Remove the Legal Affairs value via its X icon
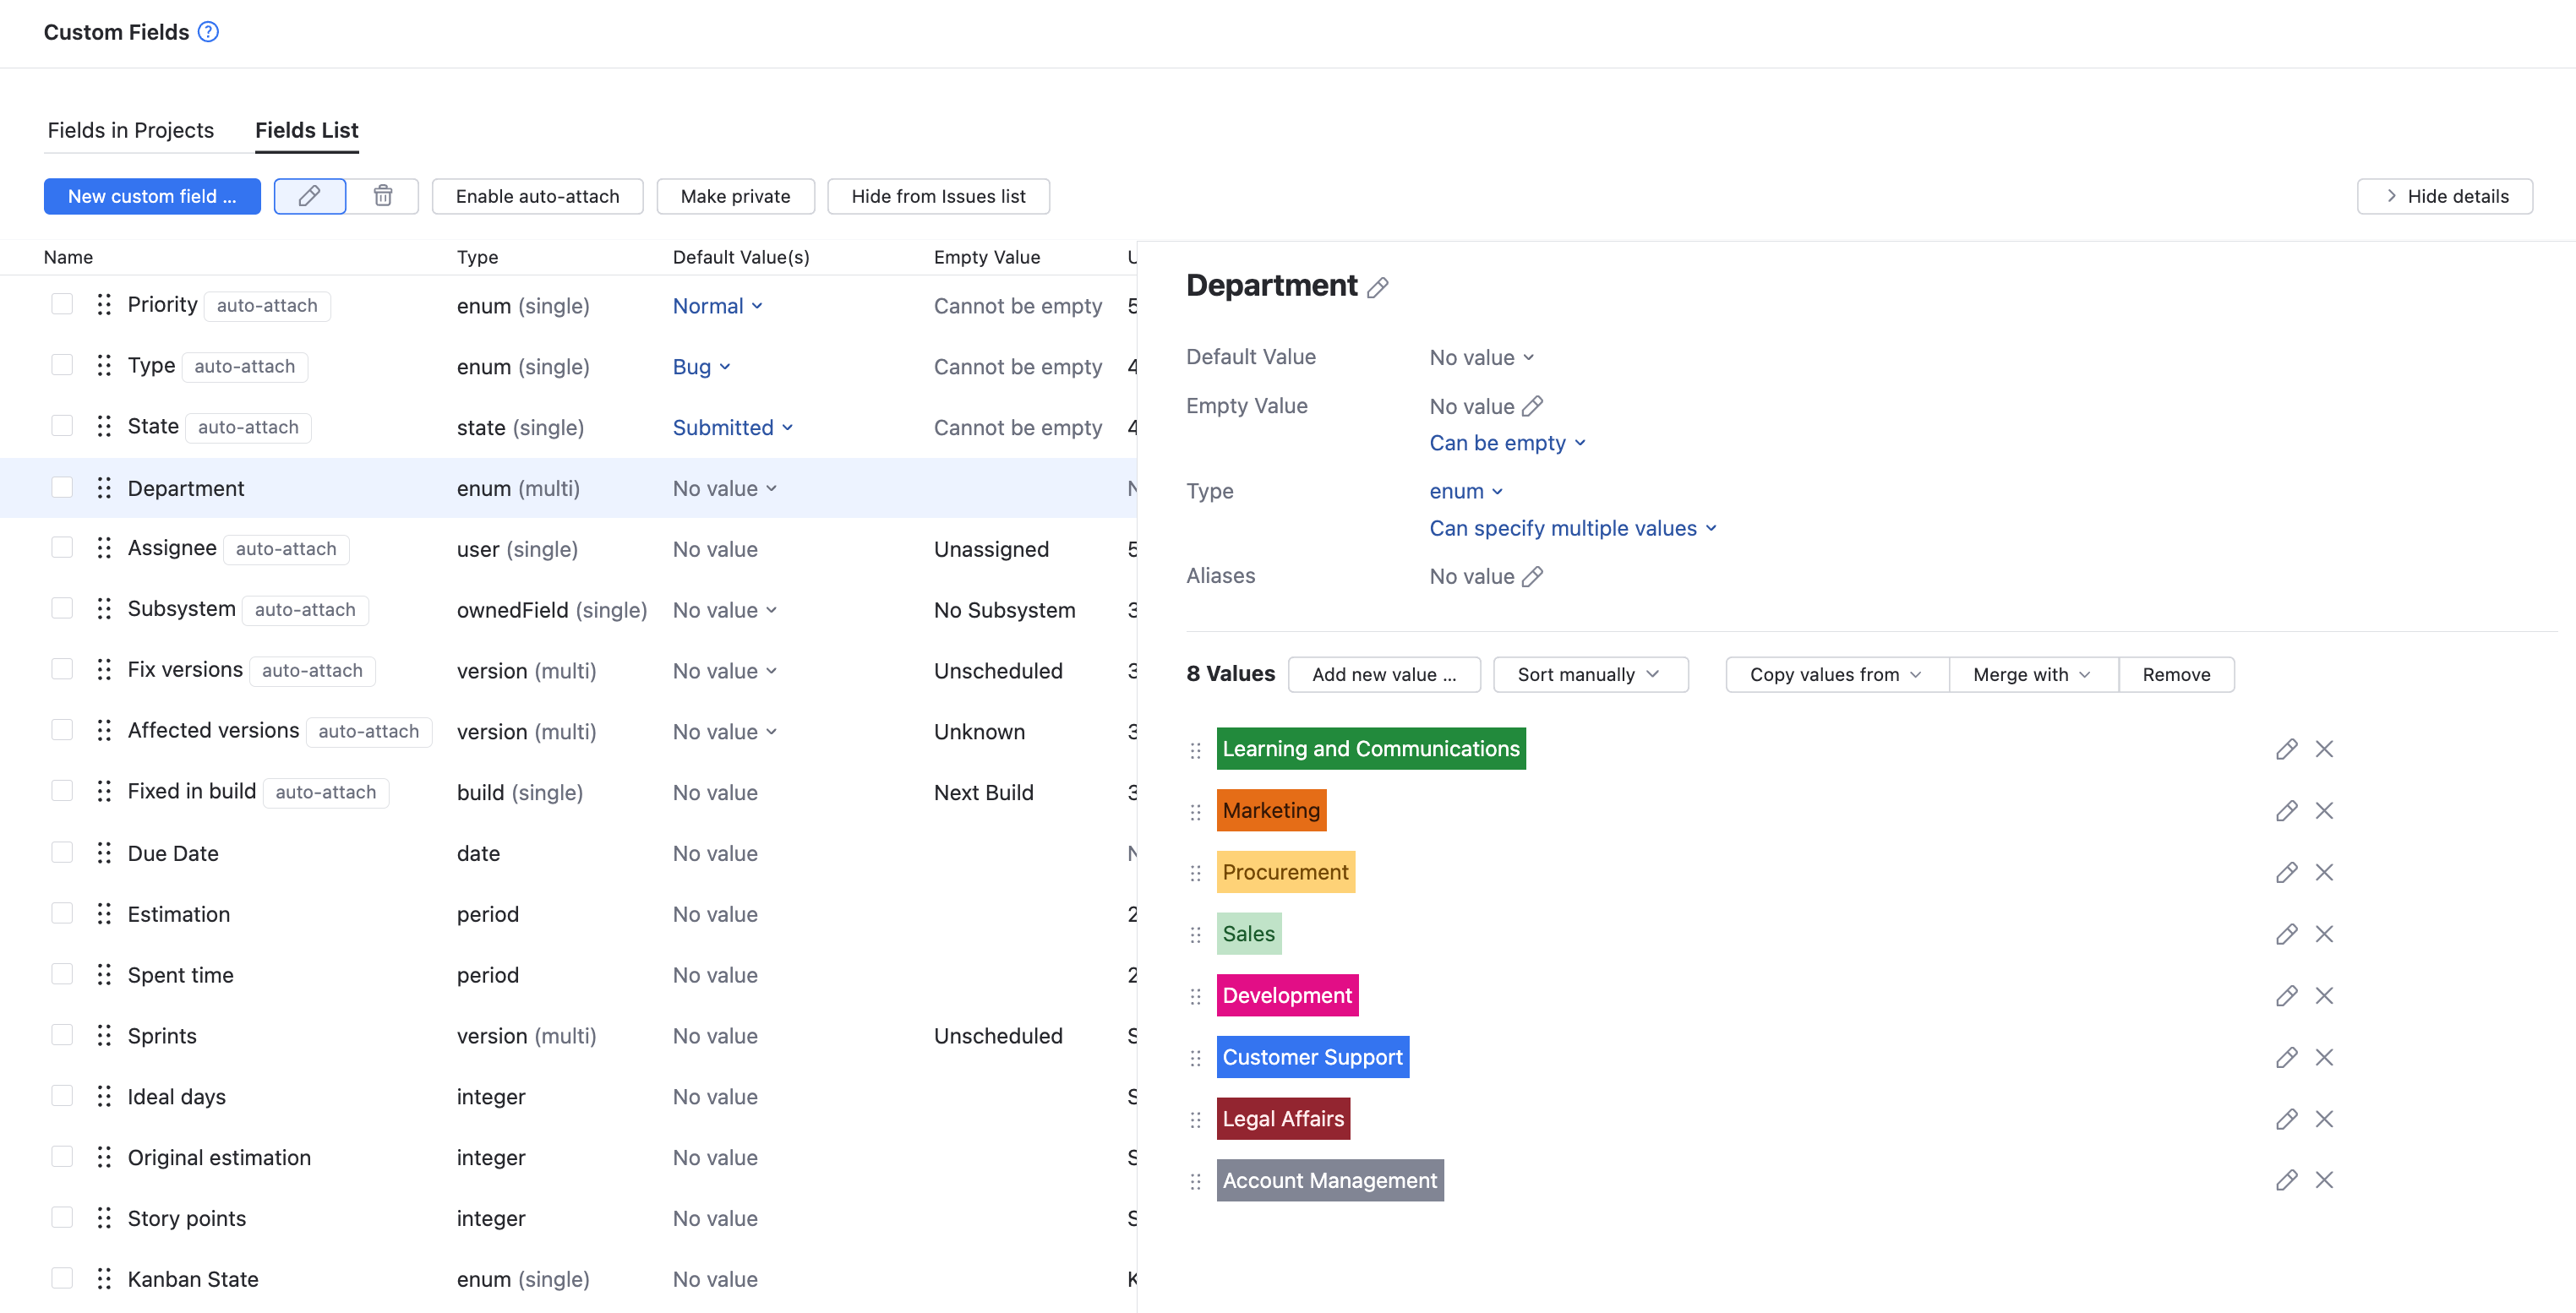2576x1313 pixels. [x=2324, y=1119]
